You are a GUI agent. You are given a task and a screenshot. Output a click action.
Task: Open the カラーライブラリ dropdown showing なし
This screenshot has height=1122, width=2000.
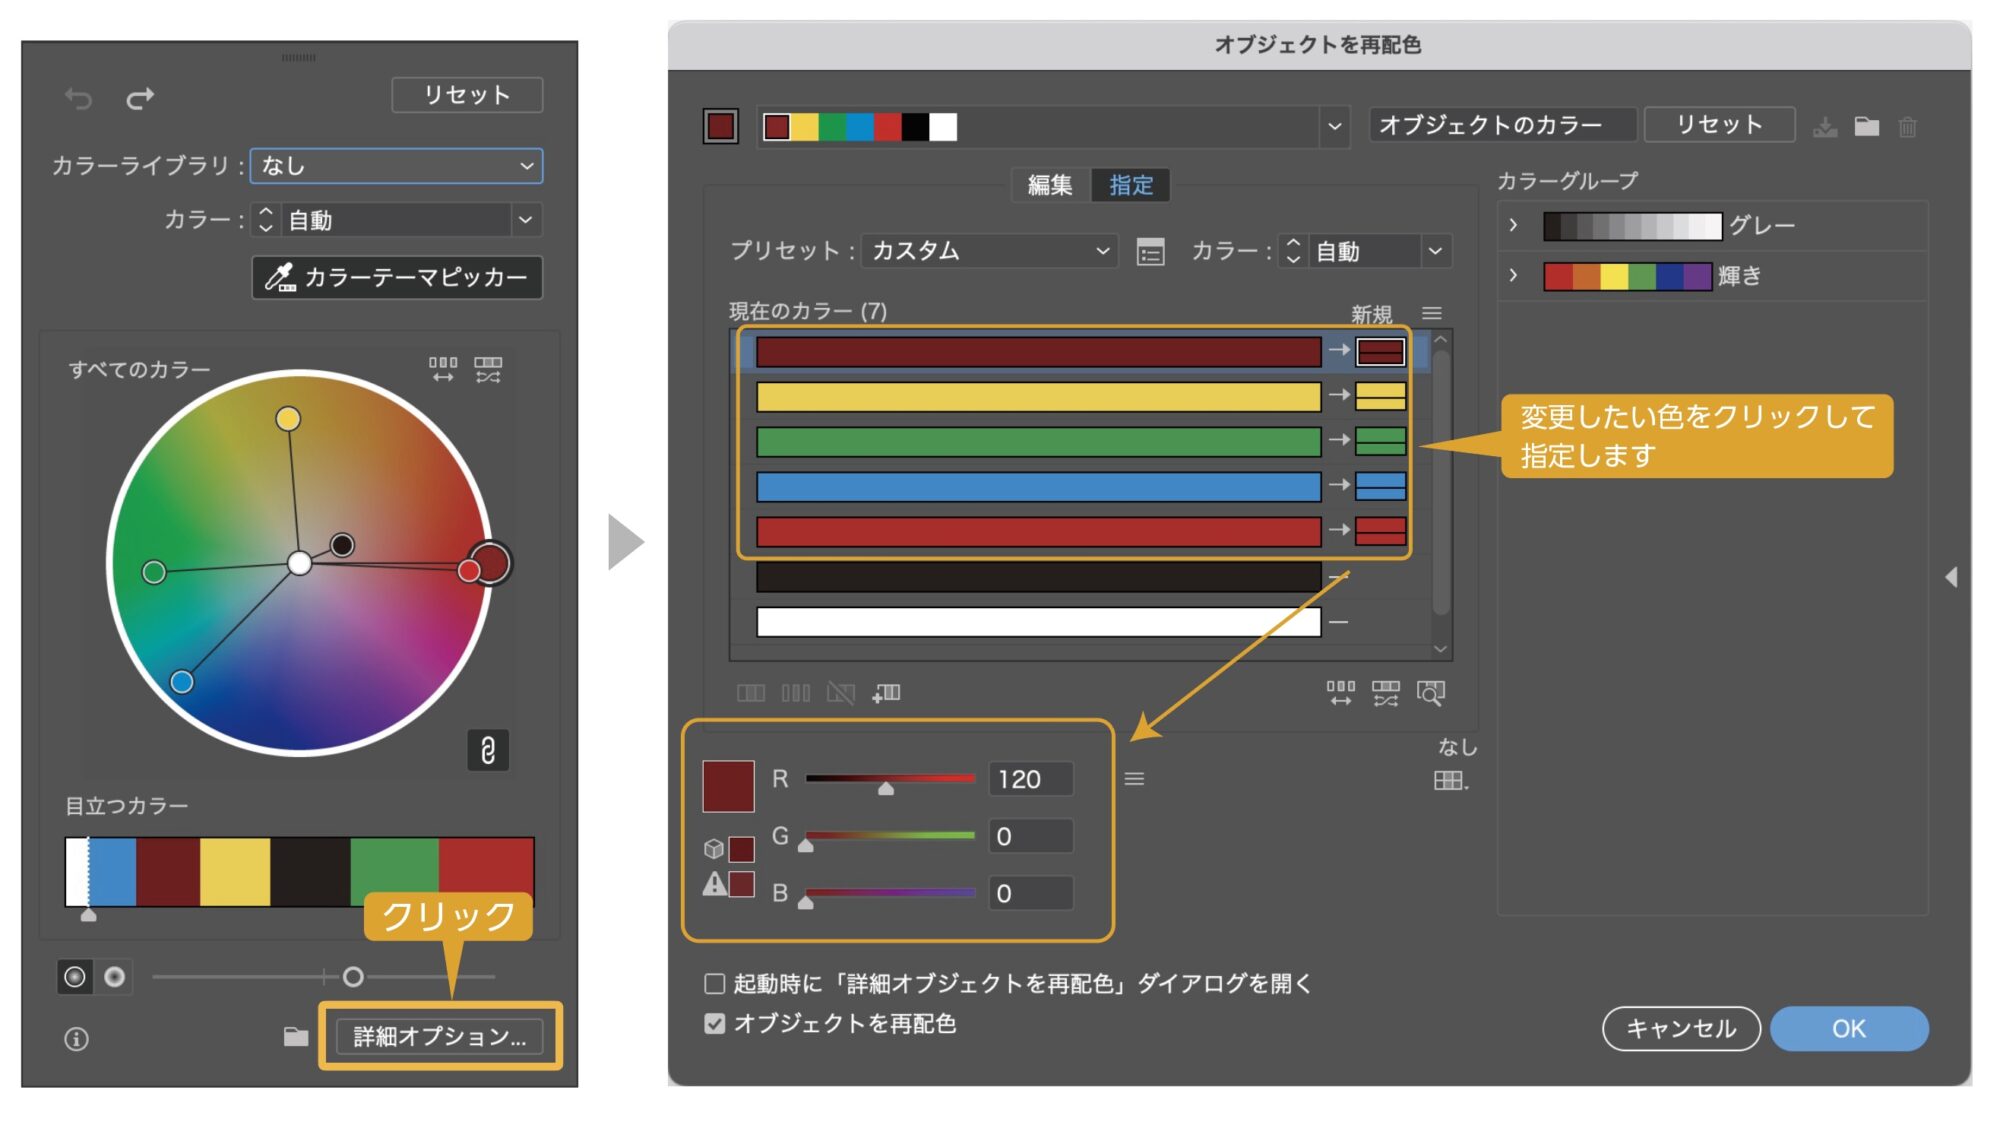point(395,167)
